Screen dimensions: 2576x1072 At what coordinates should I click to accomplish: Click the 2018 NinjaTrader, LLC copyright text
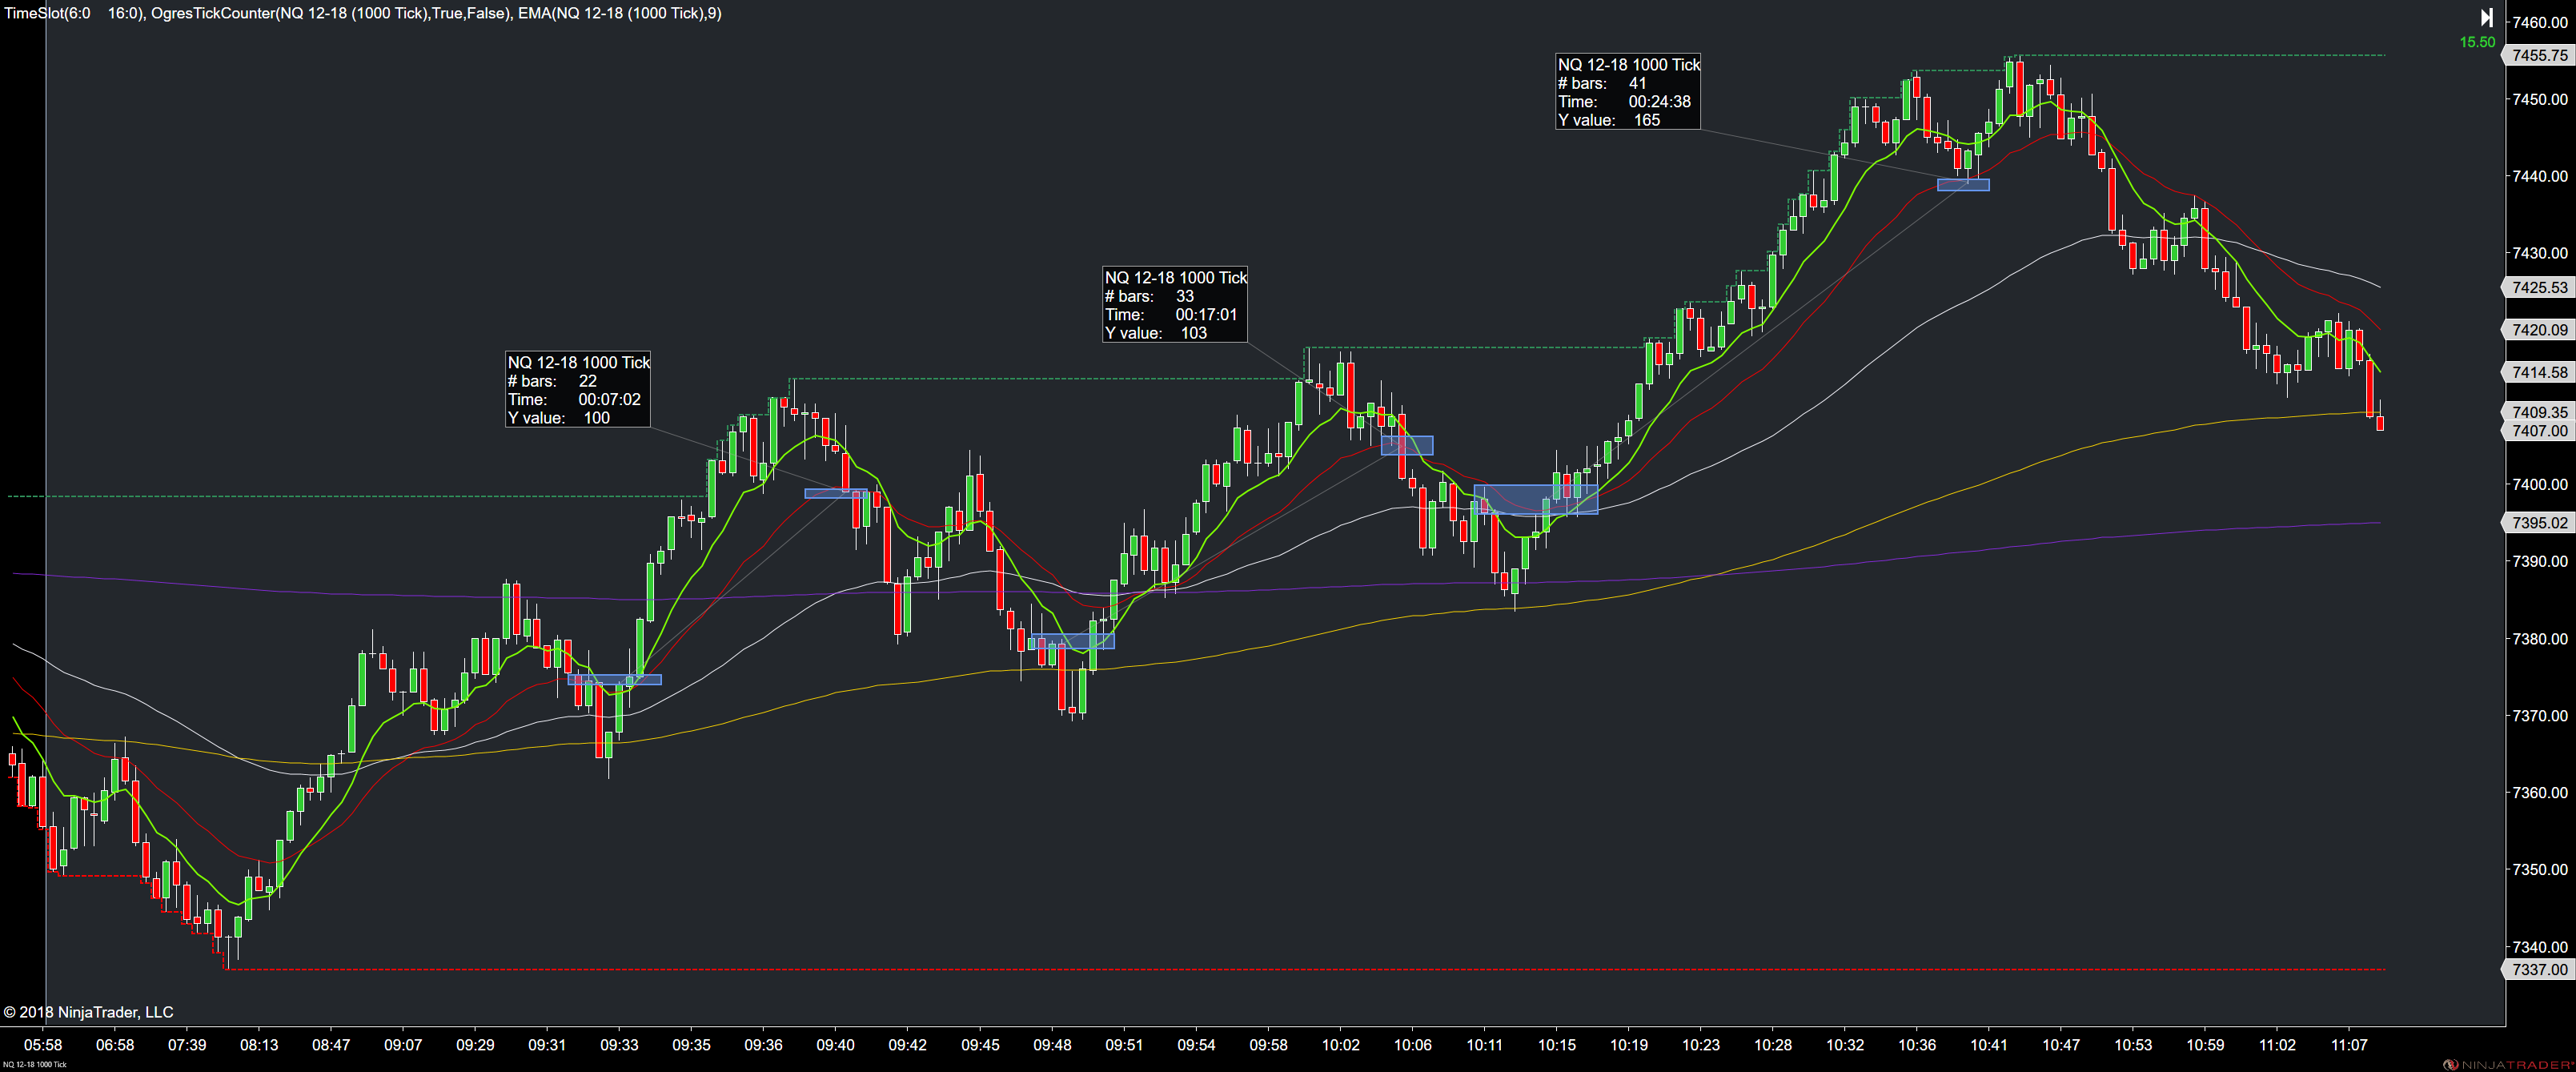click(x=89, y=1012)
